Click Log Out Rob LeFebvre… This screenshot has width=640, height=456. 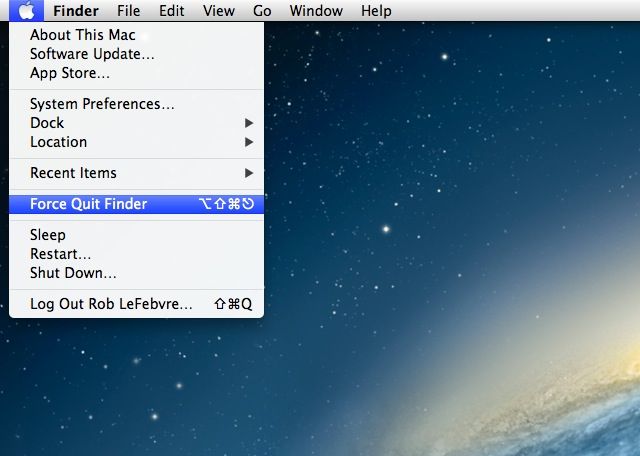(x=111, y=304)
